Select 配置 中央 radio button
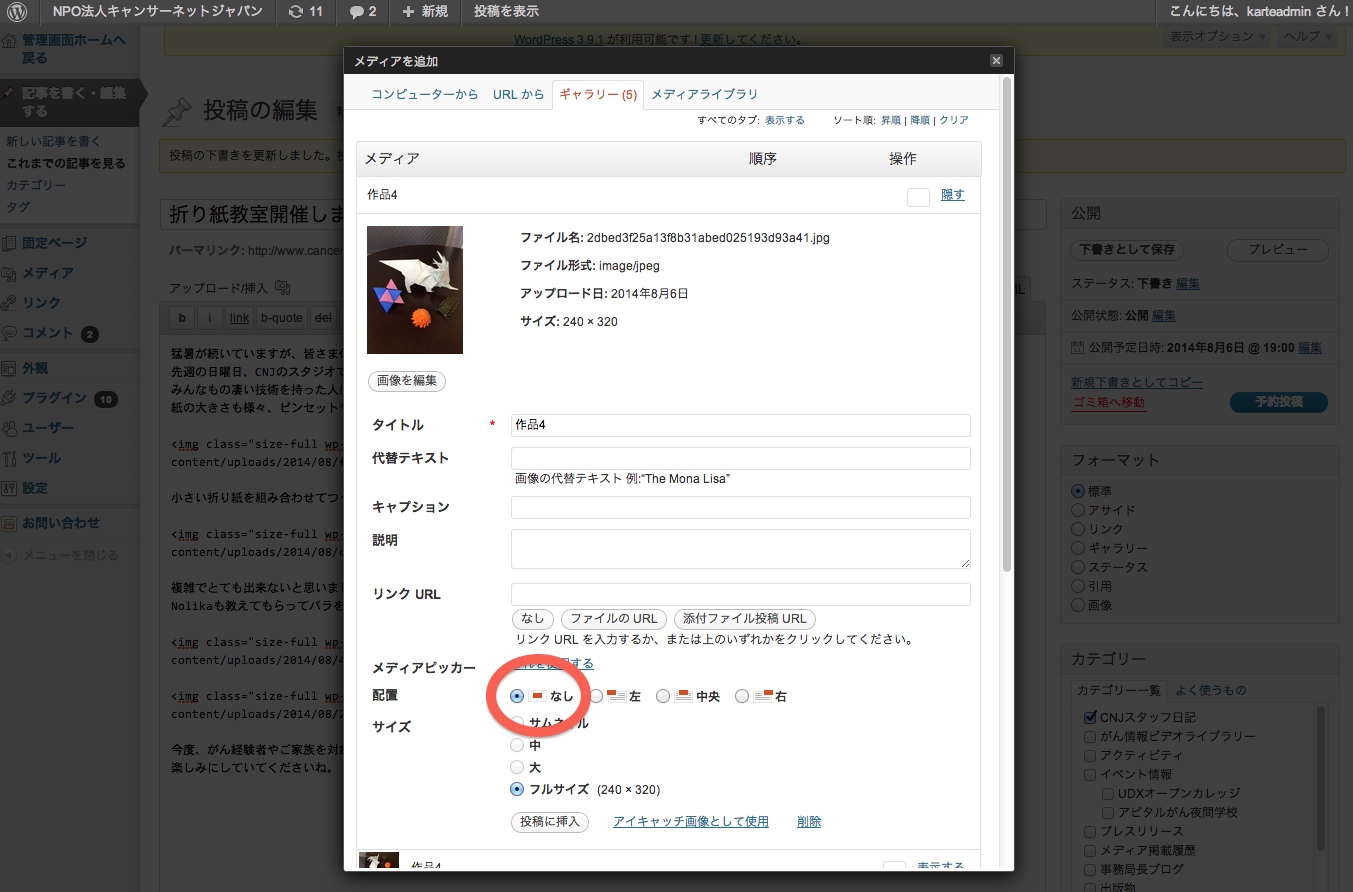 pyautogui.click(x=663, y=696)
